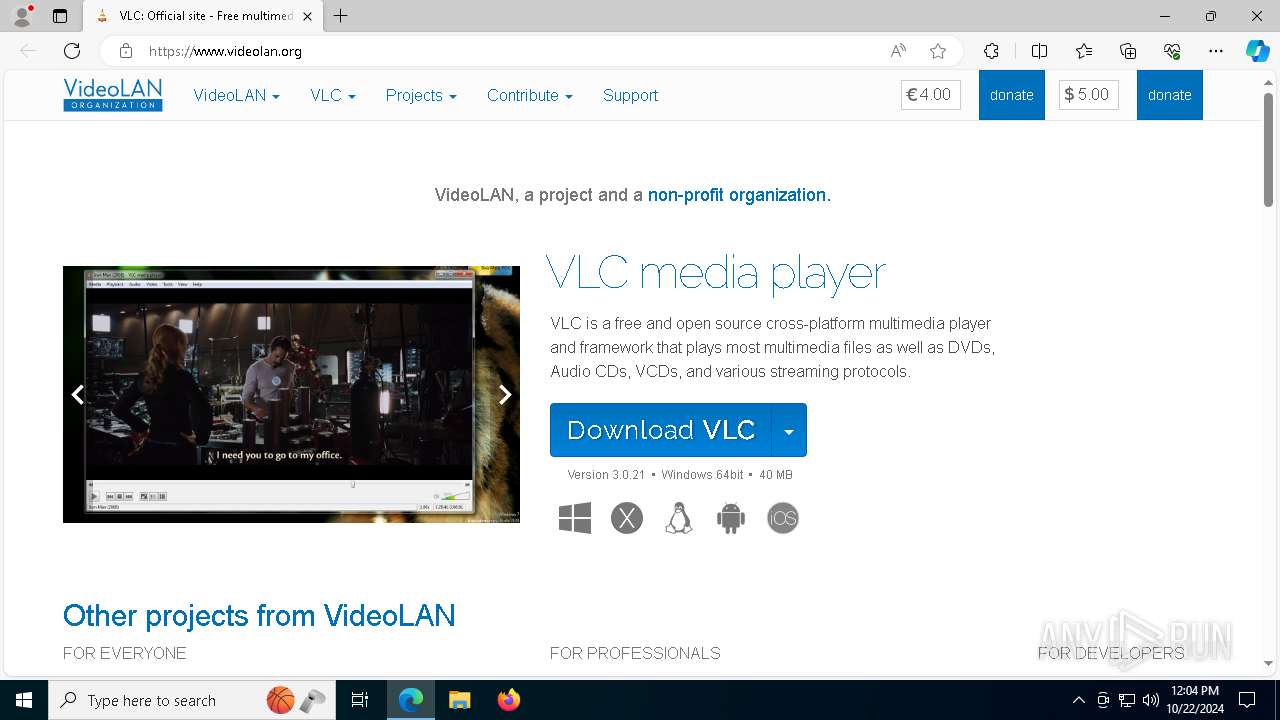Image resolution: width=1280 pixels, height=720 pixels.
Task: Open a new browser tab
Action: (x=340, y=16)
